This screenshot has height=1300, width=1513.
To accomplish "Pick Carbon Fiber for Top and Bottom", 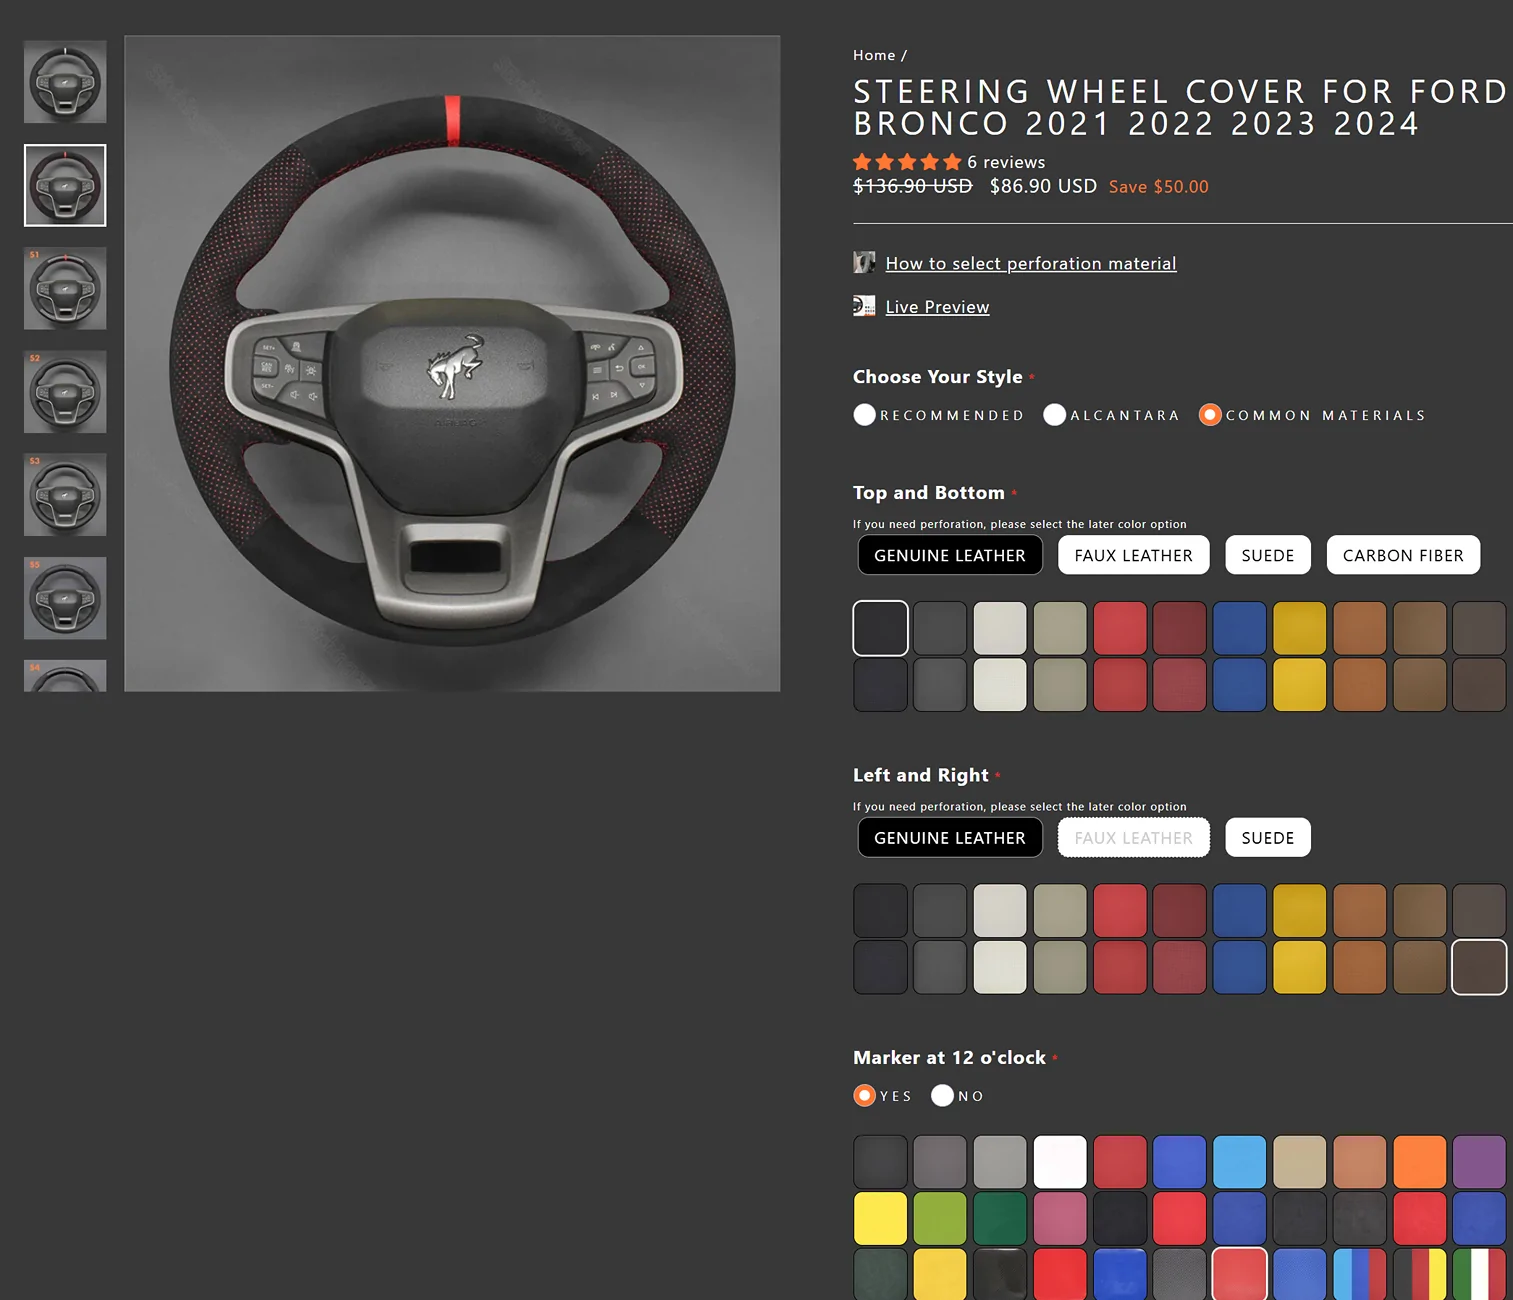I will [1403, 555].
